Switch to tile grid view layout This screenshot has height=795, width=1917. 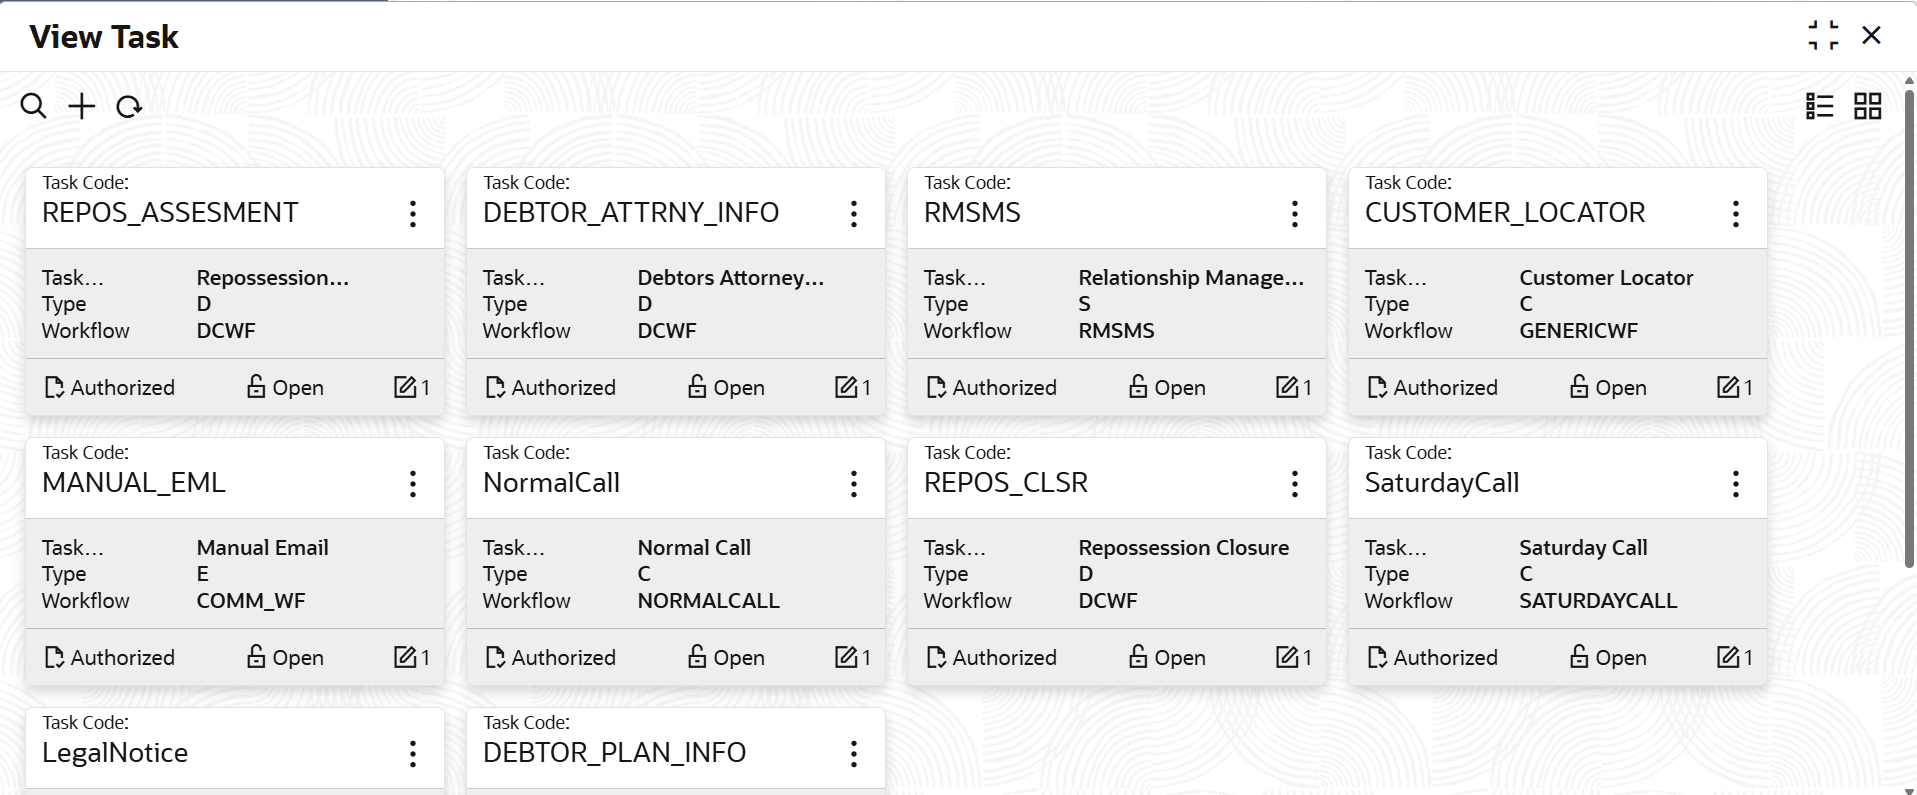coord(1868,106)
